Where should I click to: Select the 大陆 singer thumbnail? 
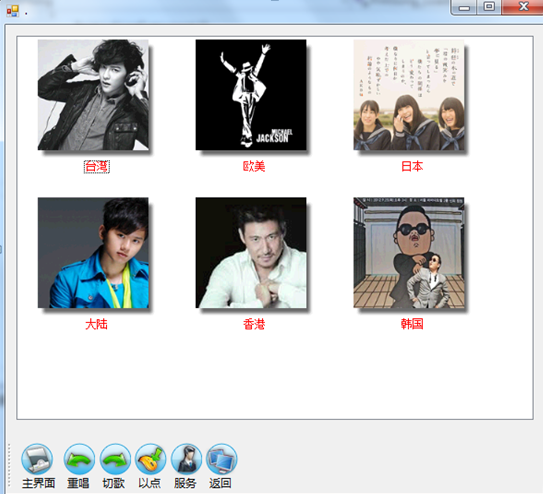pos(93,253)
